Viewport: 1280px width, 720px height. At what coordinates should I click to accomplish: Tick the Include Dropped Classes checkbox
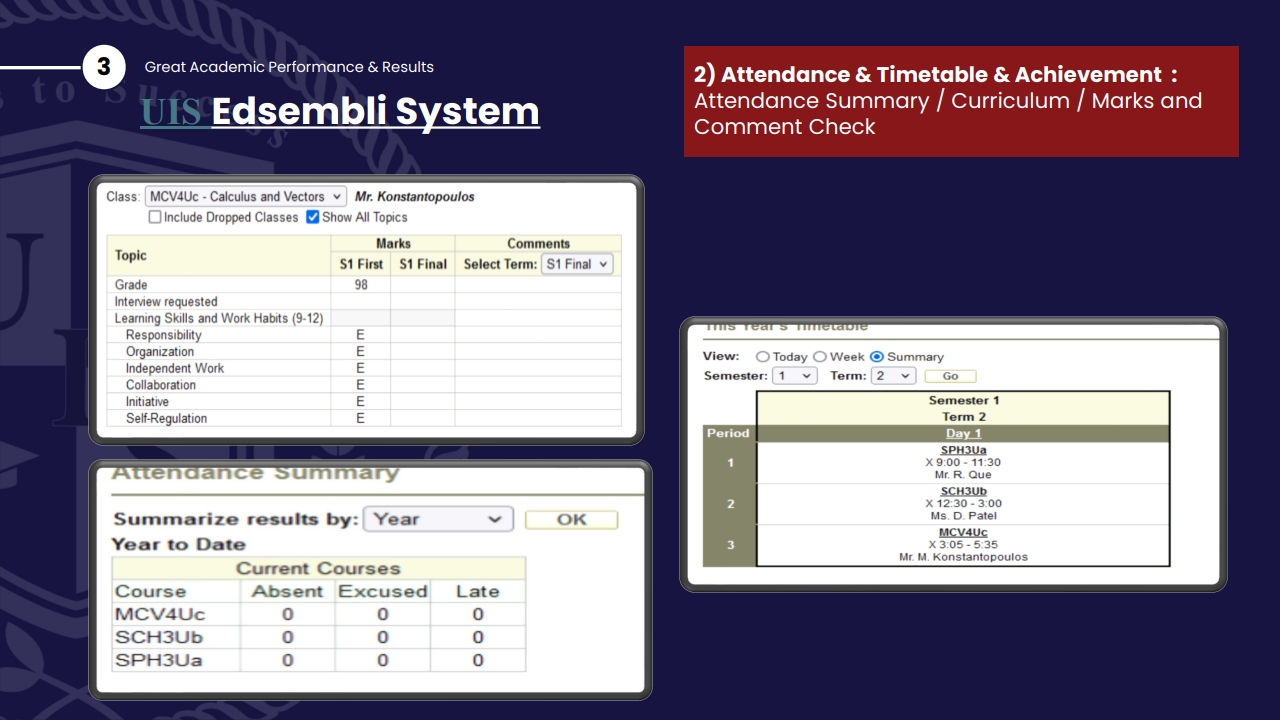point(155,217)
